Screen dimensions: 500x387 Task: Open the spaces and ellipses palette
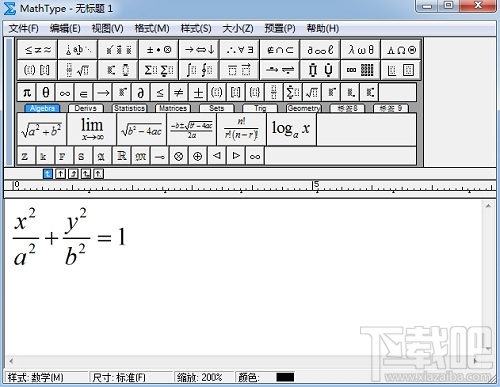(78, 50)
